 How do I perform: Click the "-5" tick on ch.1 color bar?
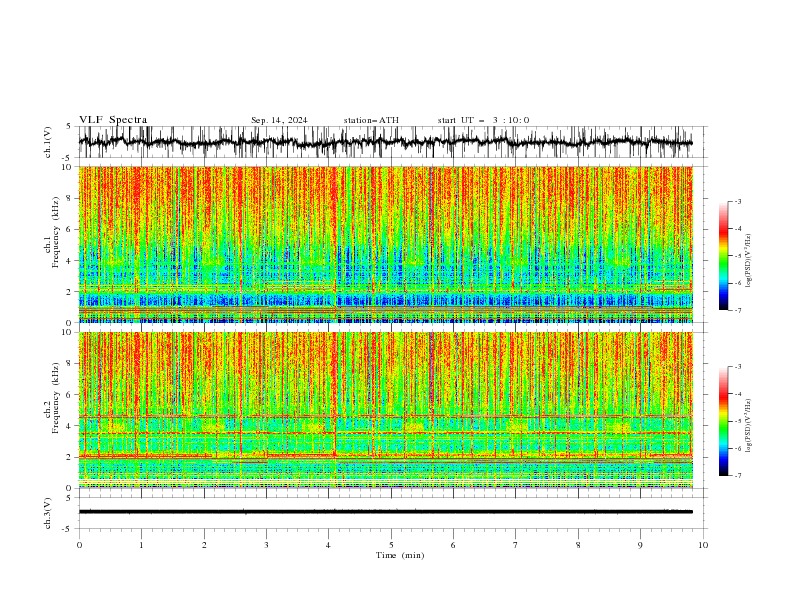[x=737, y=256]
